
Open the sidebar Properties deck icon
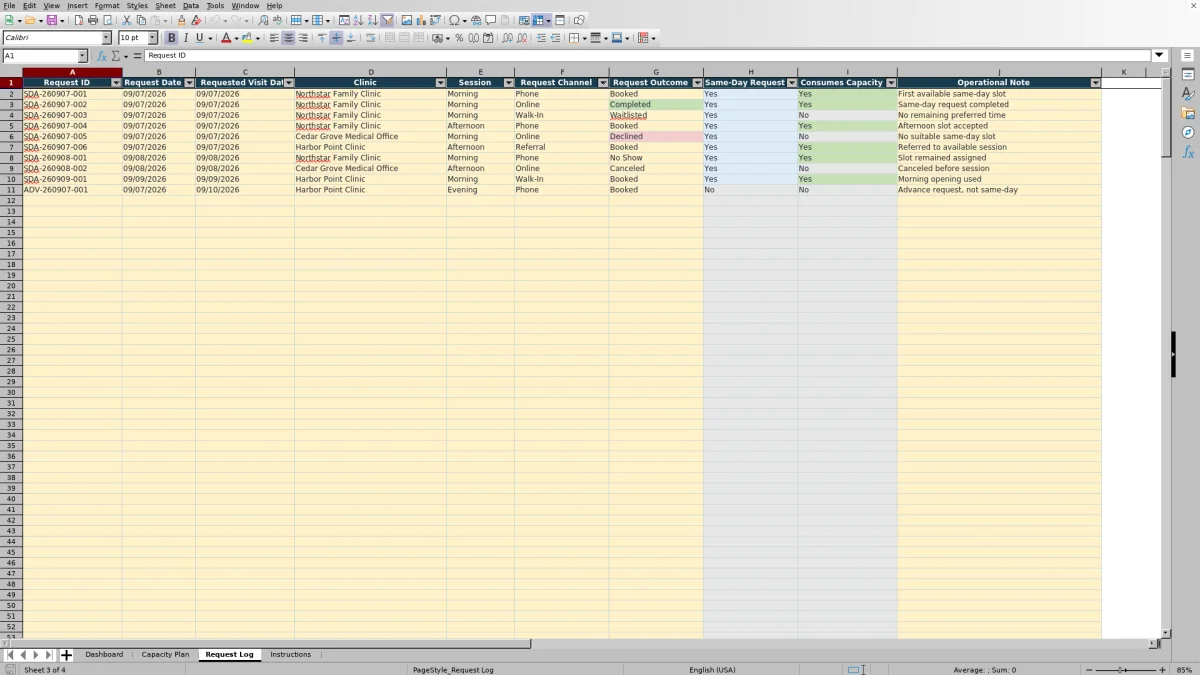click(x=1188, y=75)
